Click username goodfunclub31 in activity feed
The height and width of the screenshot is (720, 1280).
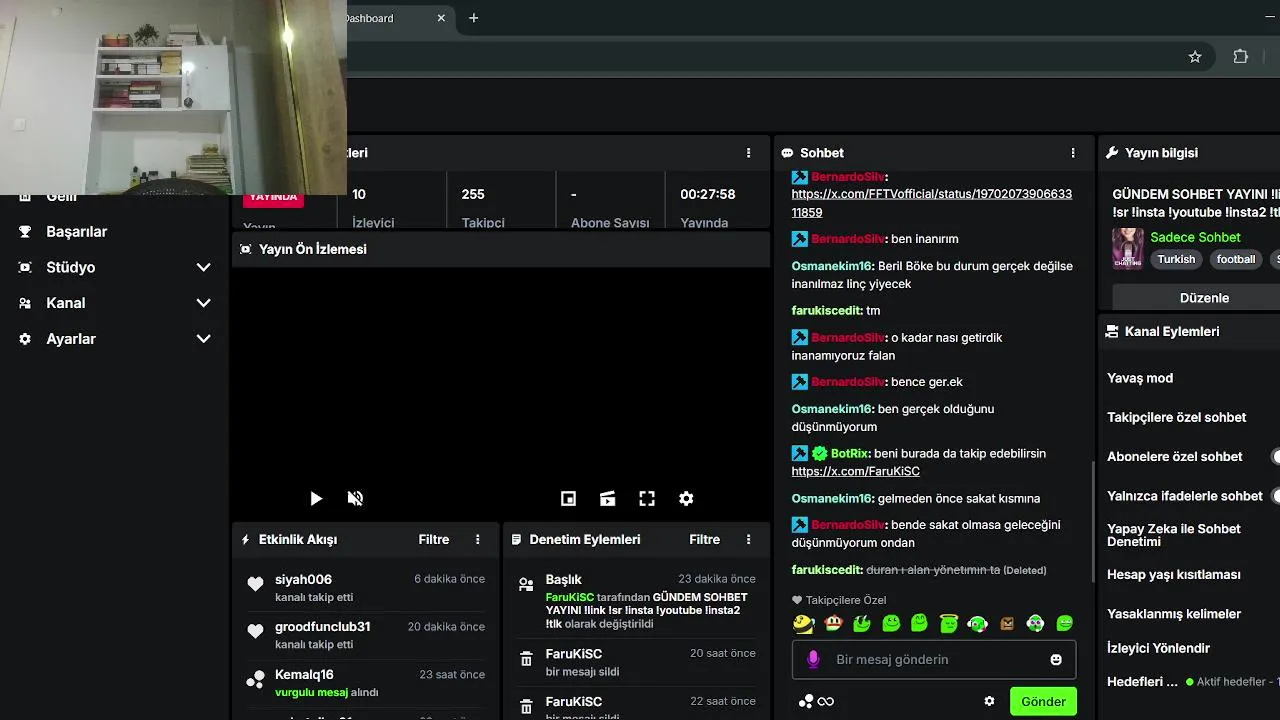pos(322,627)
